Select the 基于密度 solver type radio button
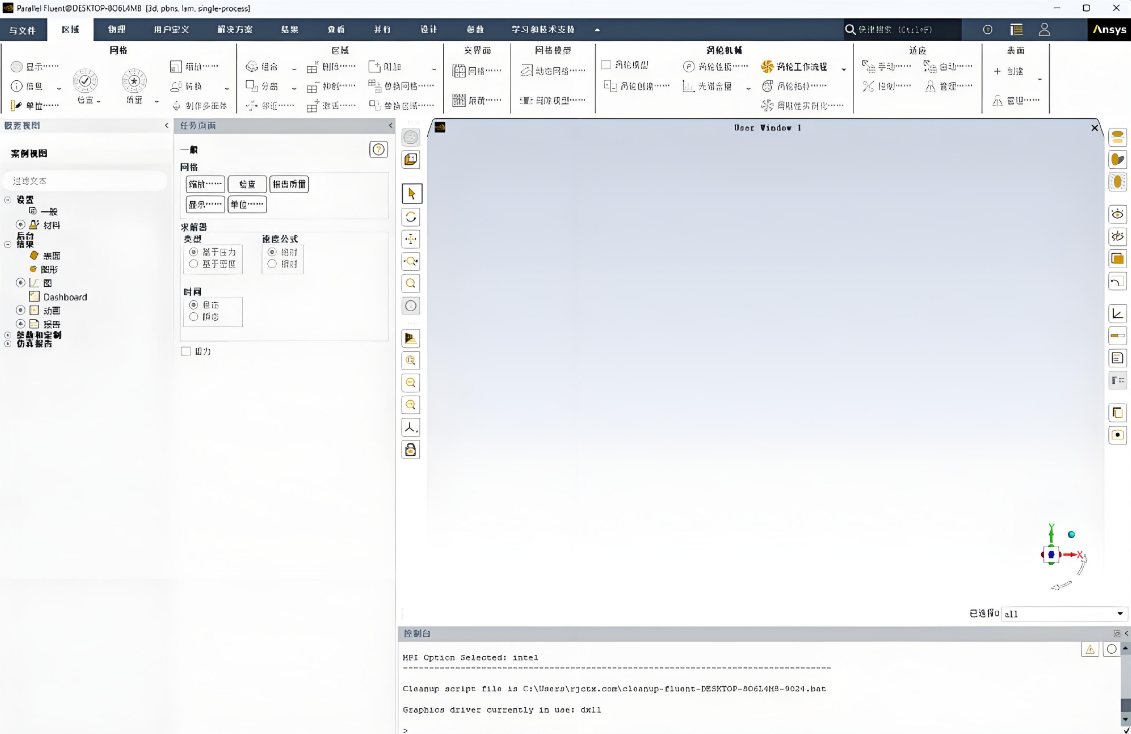 click(x=193, y=263)
